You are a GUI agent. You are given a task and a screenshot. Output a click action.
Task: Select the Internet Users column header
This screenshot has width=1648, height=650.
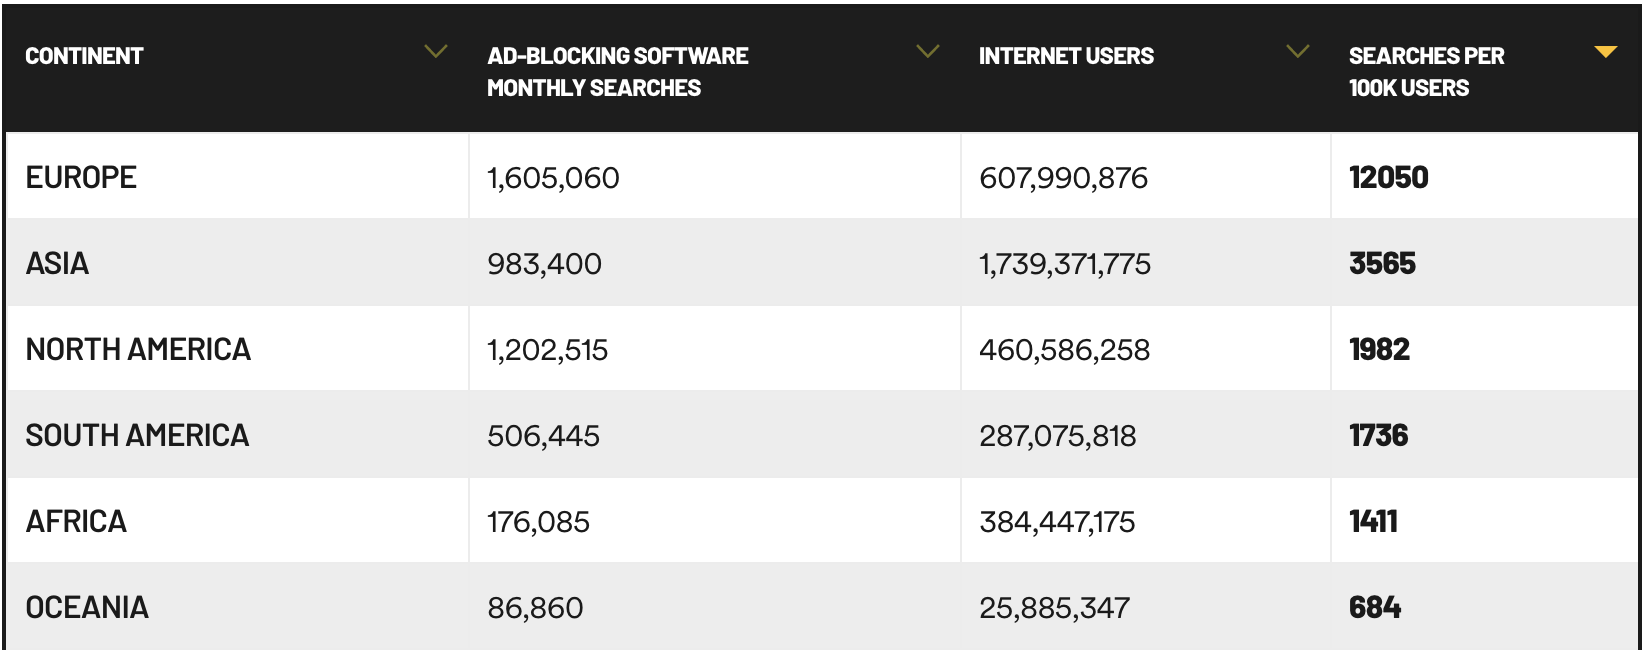coord(1067,56)
